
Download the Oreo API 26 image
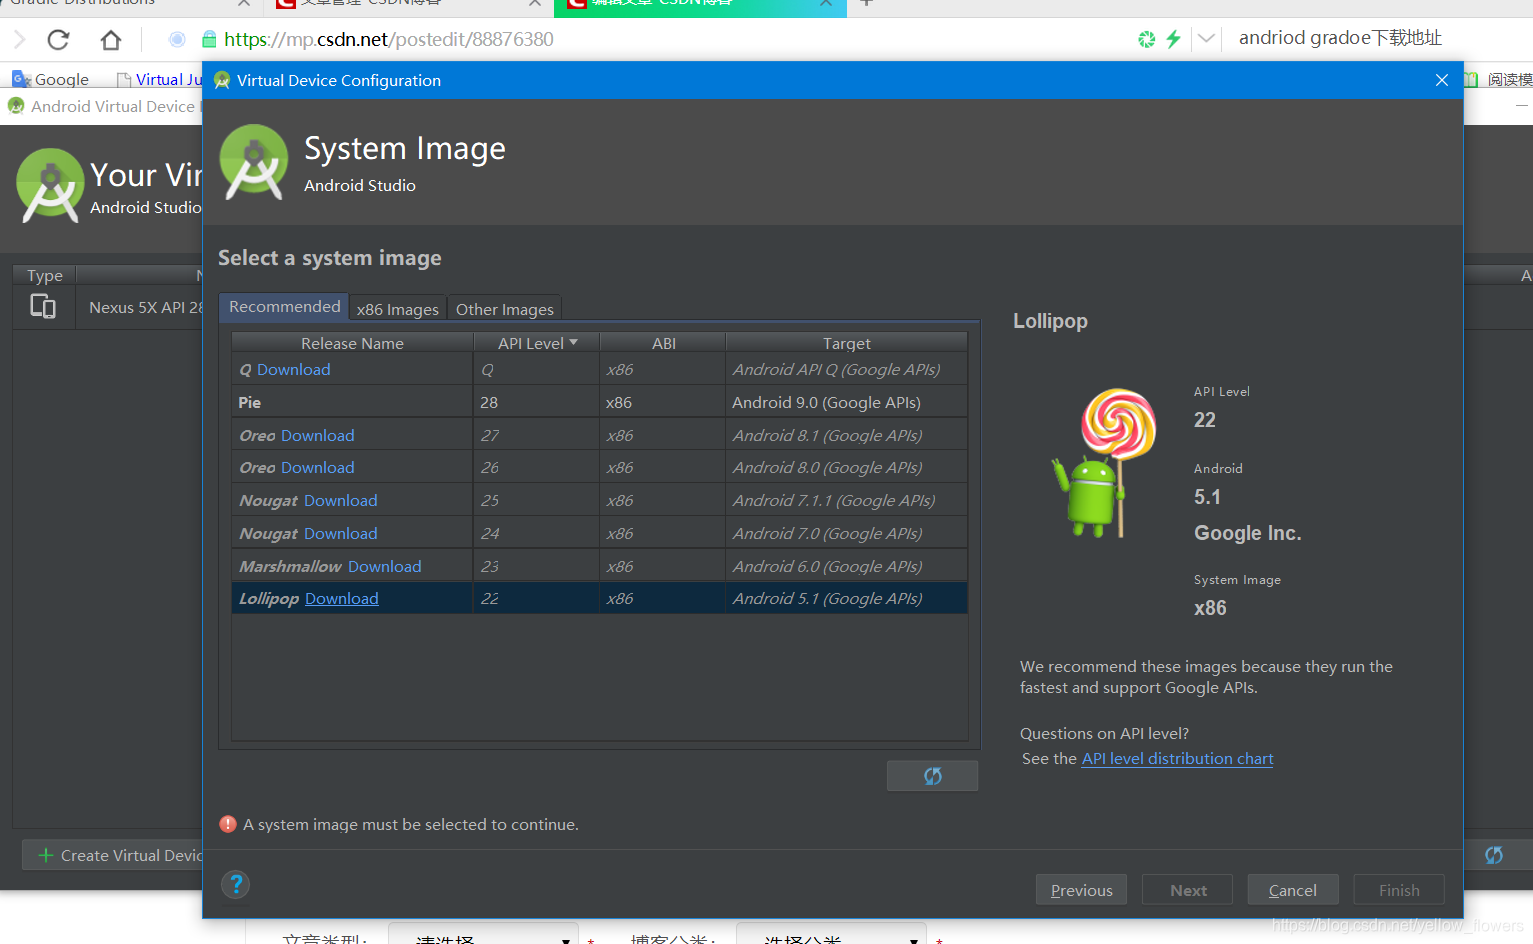(318, 467)
